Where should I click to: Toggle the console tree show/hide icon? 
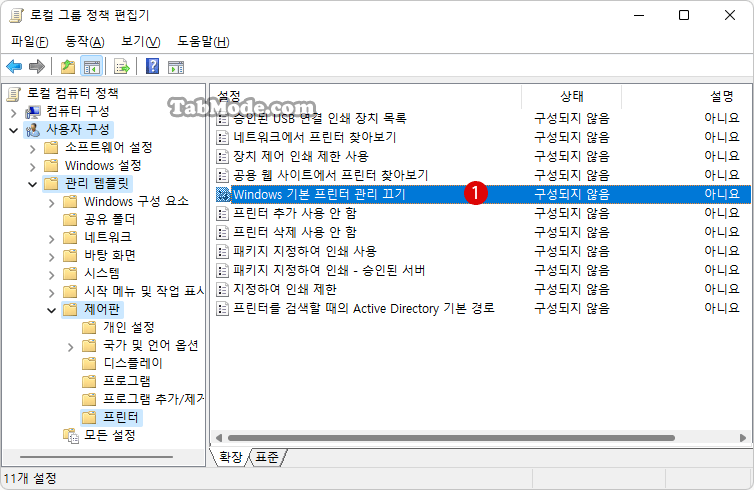pos(91,66)
